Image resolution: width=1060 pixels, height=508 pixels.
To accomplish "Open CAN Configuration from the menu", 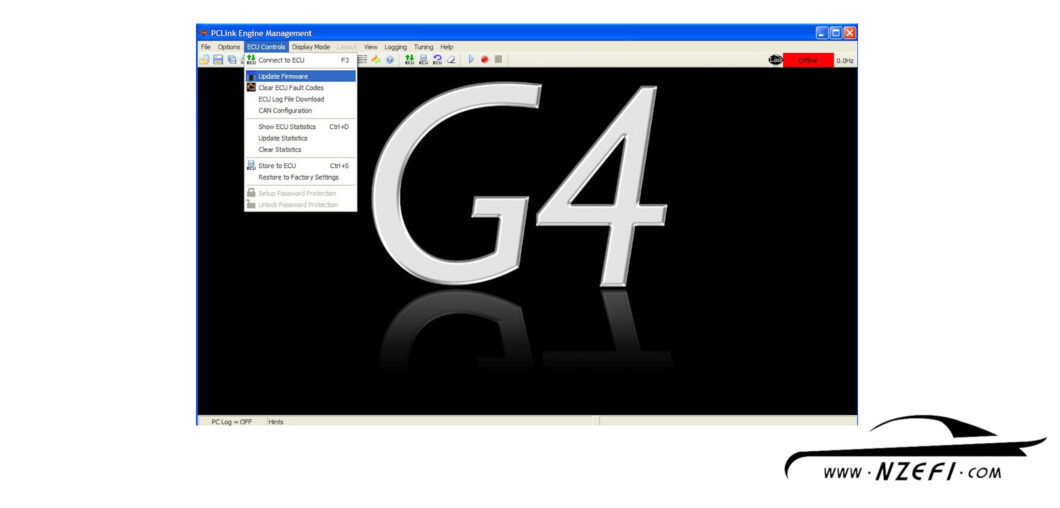I will (x=300, y=110).
